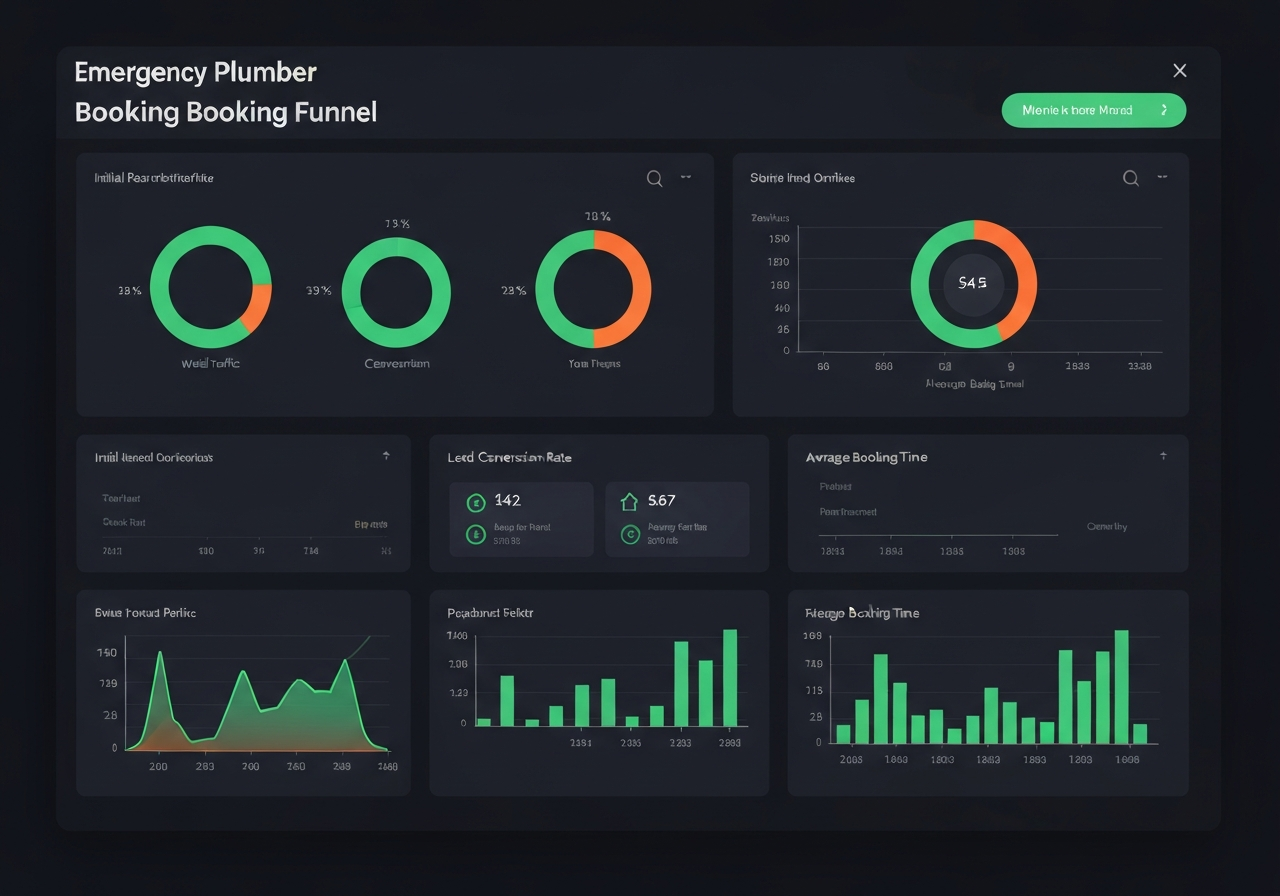This screenshot has height=896, width=1280.
Task: Click the circle icon below the house icon
Action: coord(630,535)
